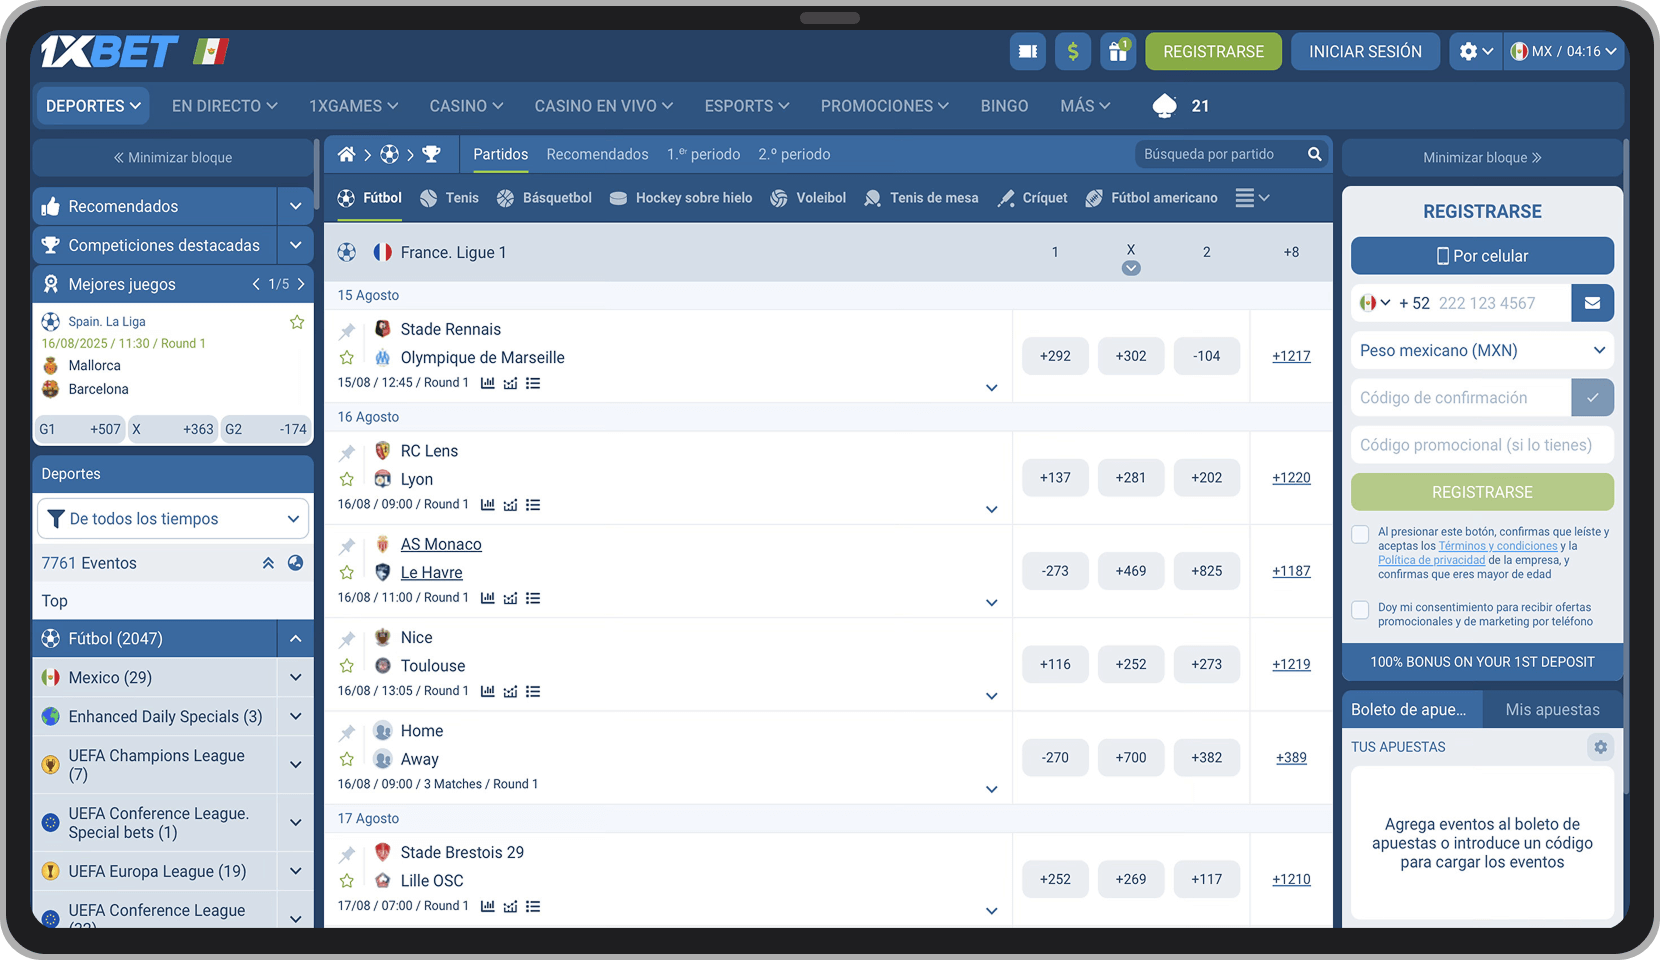This screenshot has height=960, width=1660.
Task: Collapse all sports list double-chevron icon
Action: click(268, 563)
